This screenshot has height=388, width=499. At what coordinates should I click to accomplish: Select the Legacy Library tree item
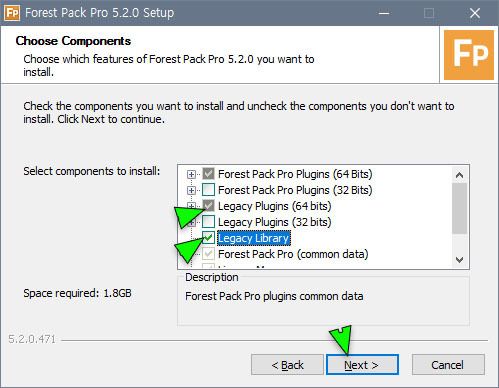click(x=254, y=238)
